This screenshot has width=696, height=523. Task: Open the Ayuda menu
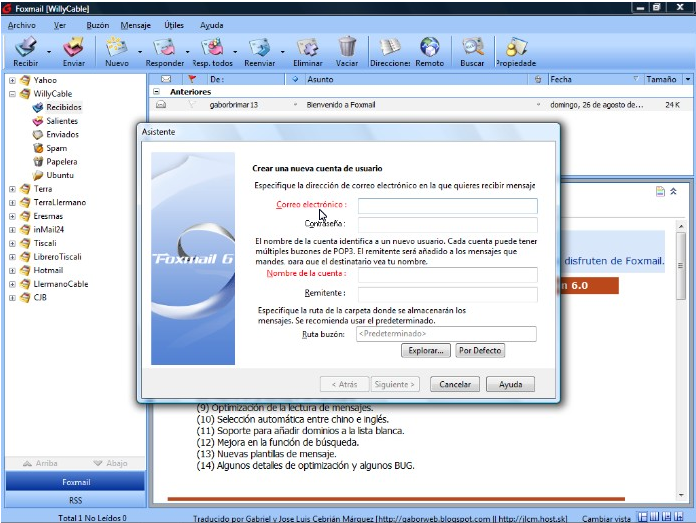[x=211, y=25]
